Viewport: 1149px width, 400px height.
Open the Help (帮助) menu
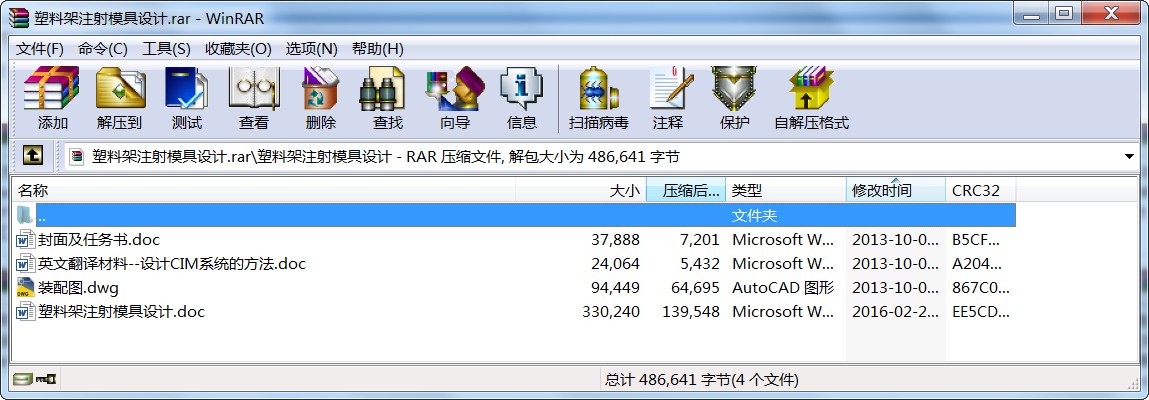point(377,49)
